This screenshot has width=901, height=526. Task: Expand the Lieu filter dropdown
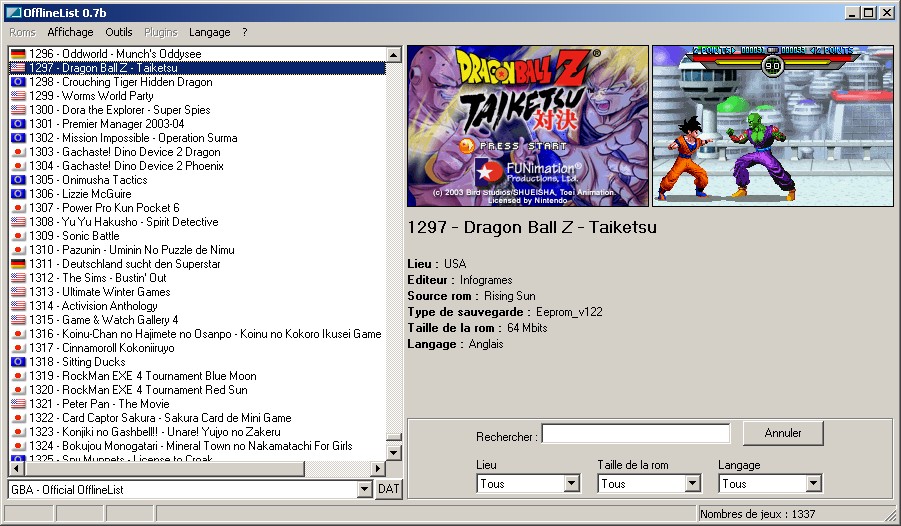pos(571,483)
